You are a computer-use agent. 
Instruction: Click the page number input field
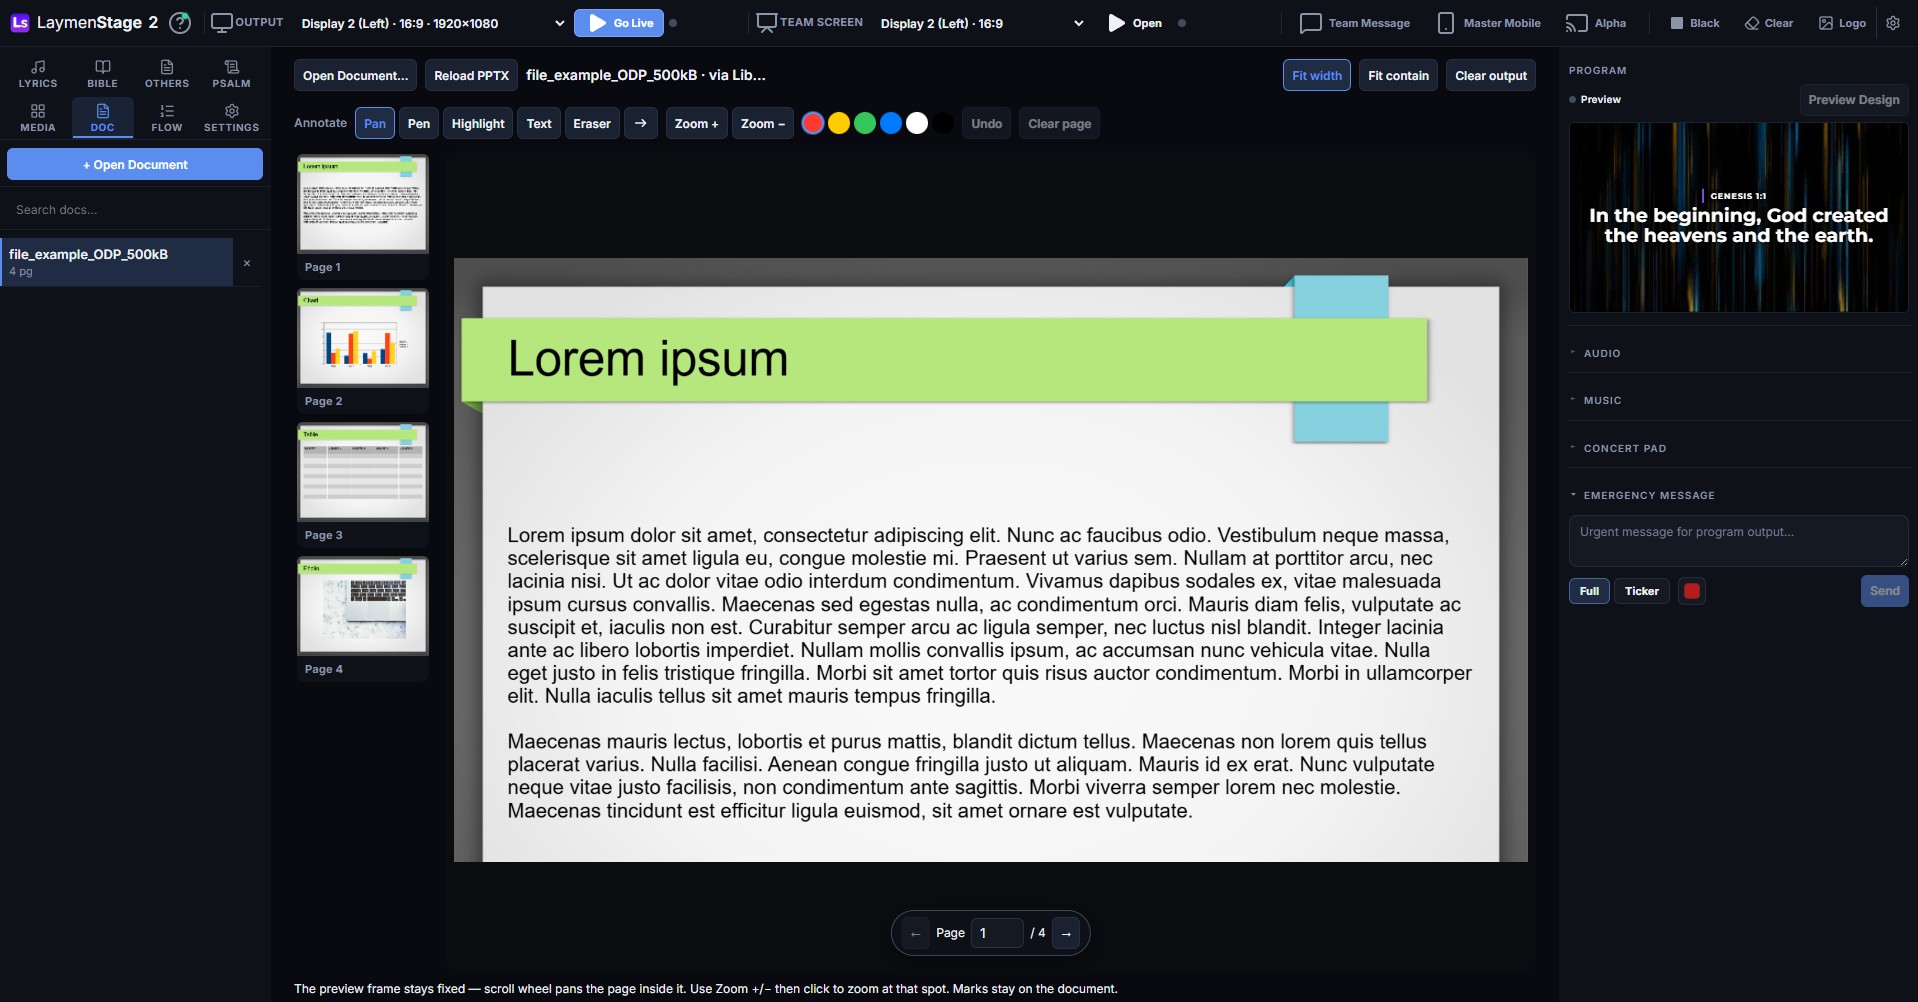[997, 933]
